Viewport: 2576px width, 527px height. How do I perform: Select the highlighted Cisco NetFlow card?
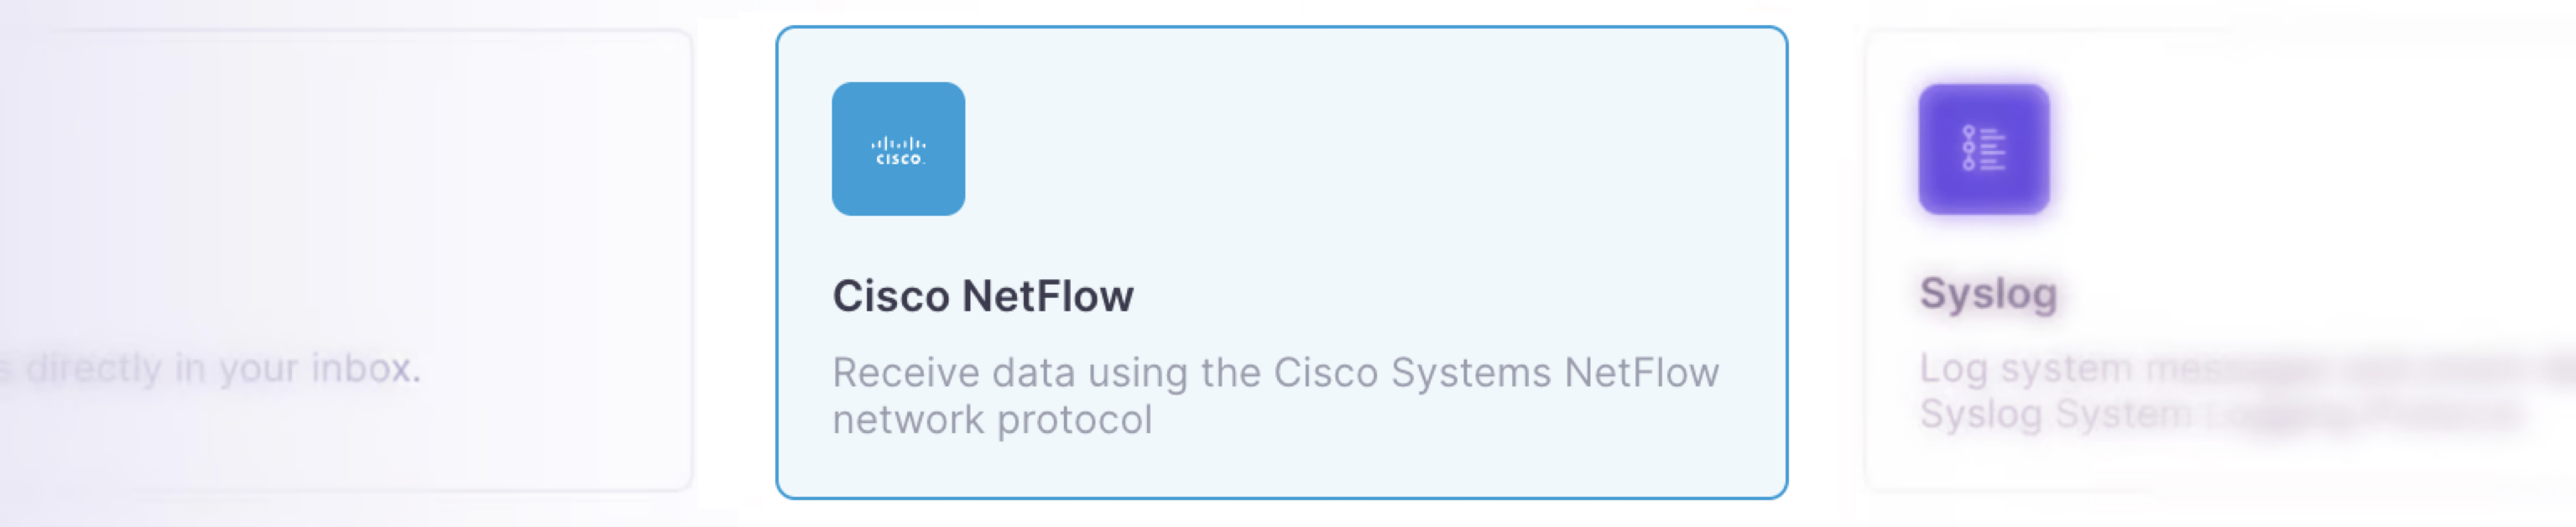coord(1281,262)
